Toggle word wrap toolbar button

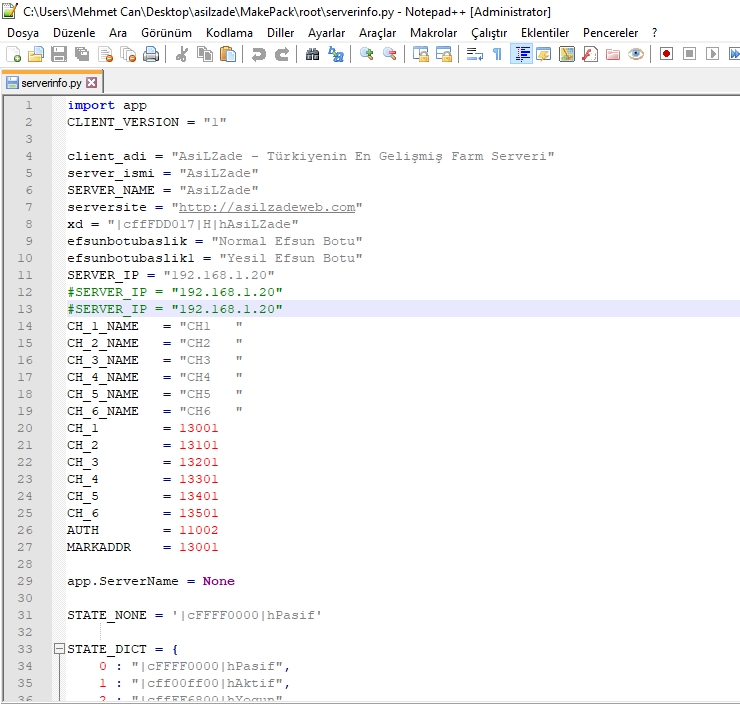(474, 54)
